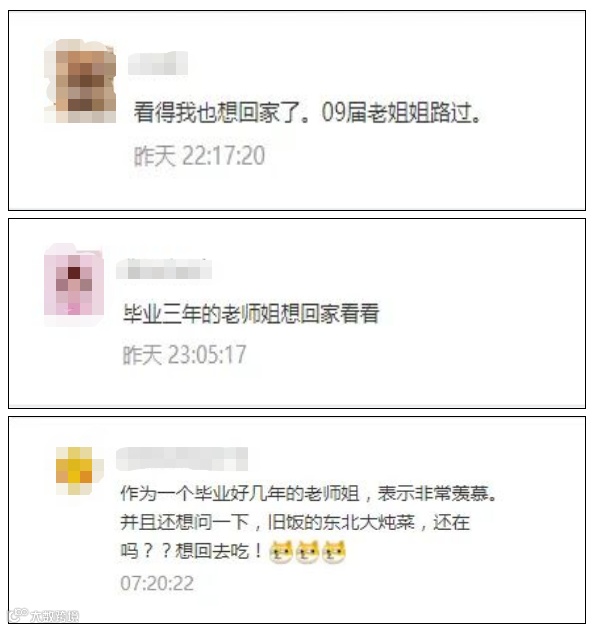The image size is (595, 629).
Task: Click the watermark account name beside the Weibo logo
Action: tap(55, 616)
